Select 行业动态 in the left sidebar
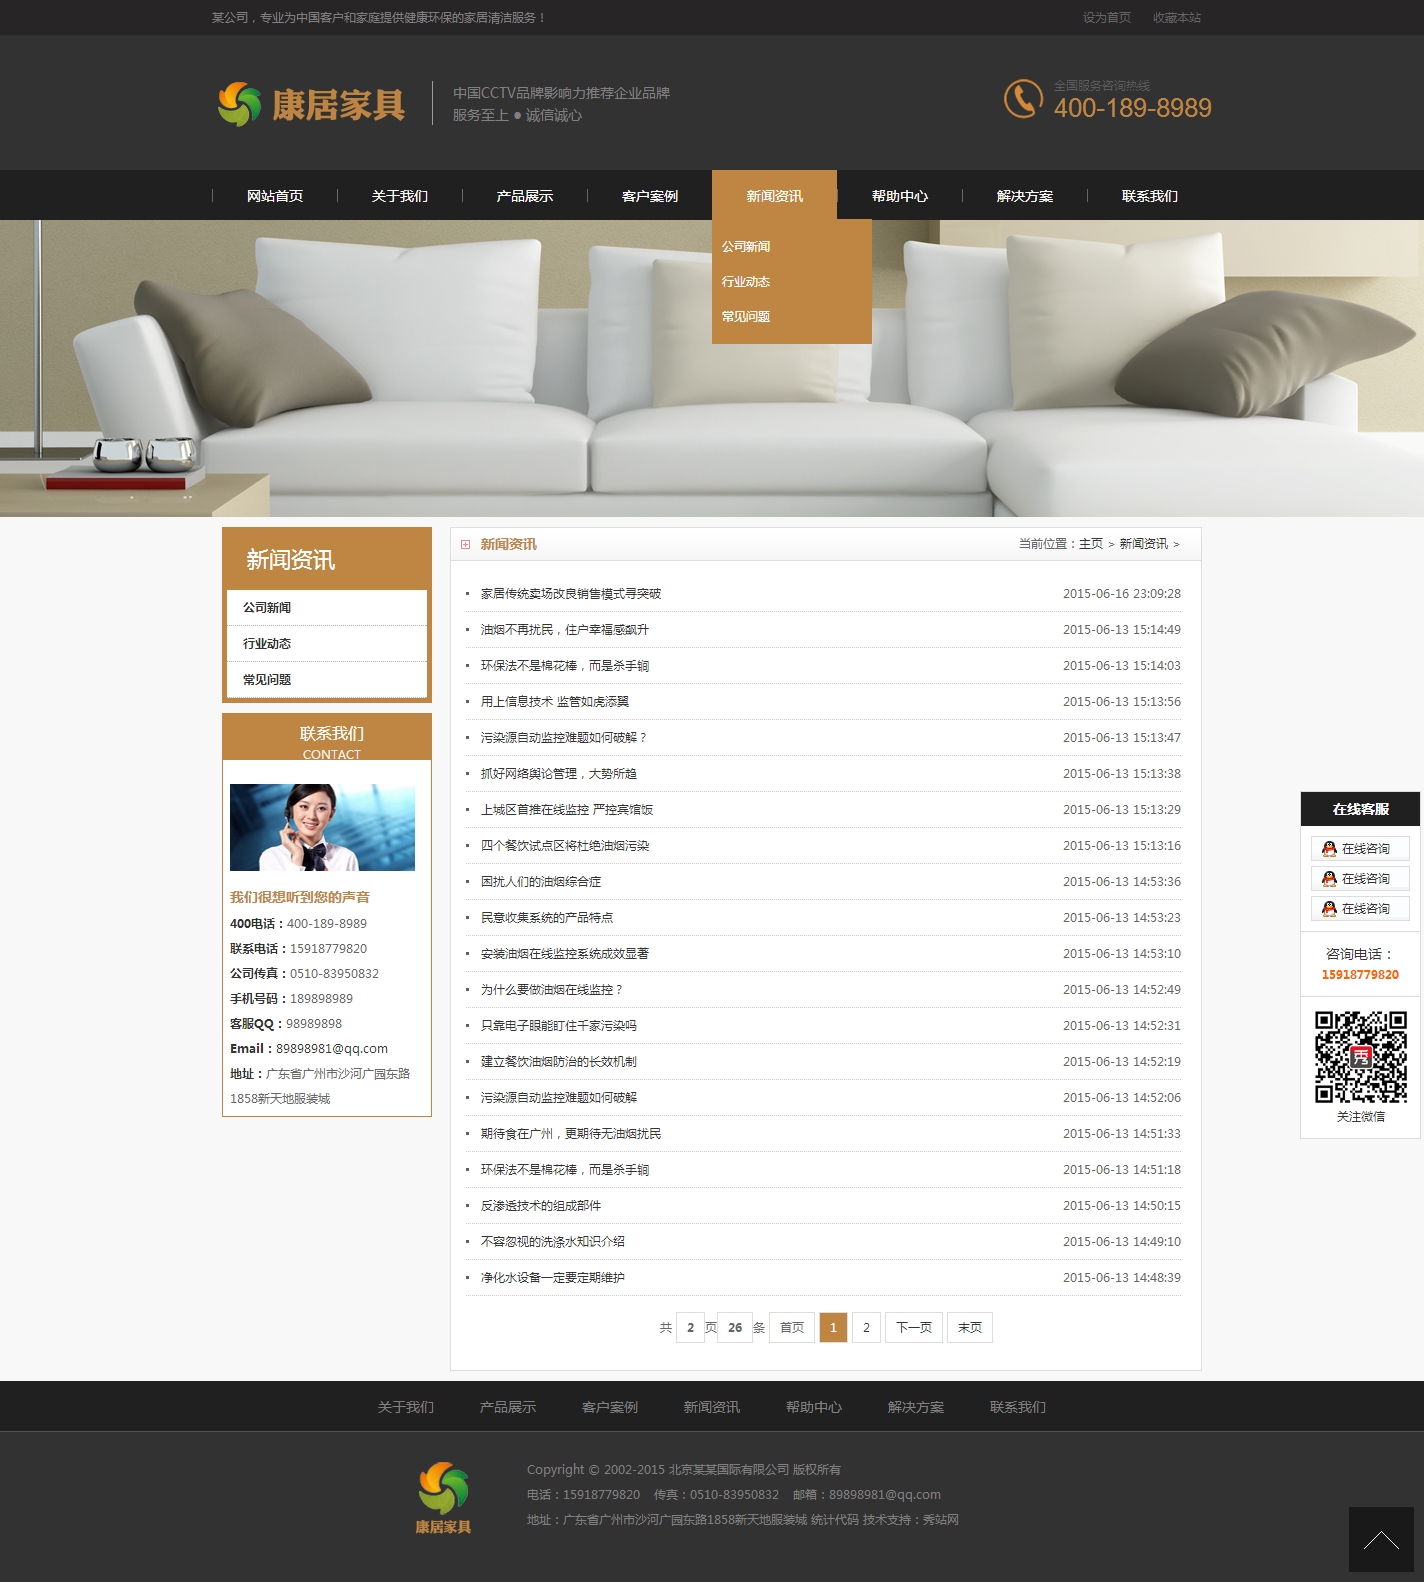1424x1582 pixels. pos(267,644)
